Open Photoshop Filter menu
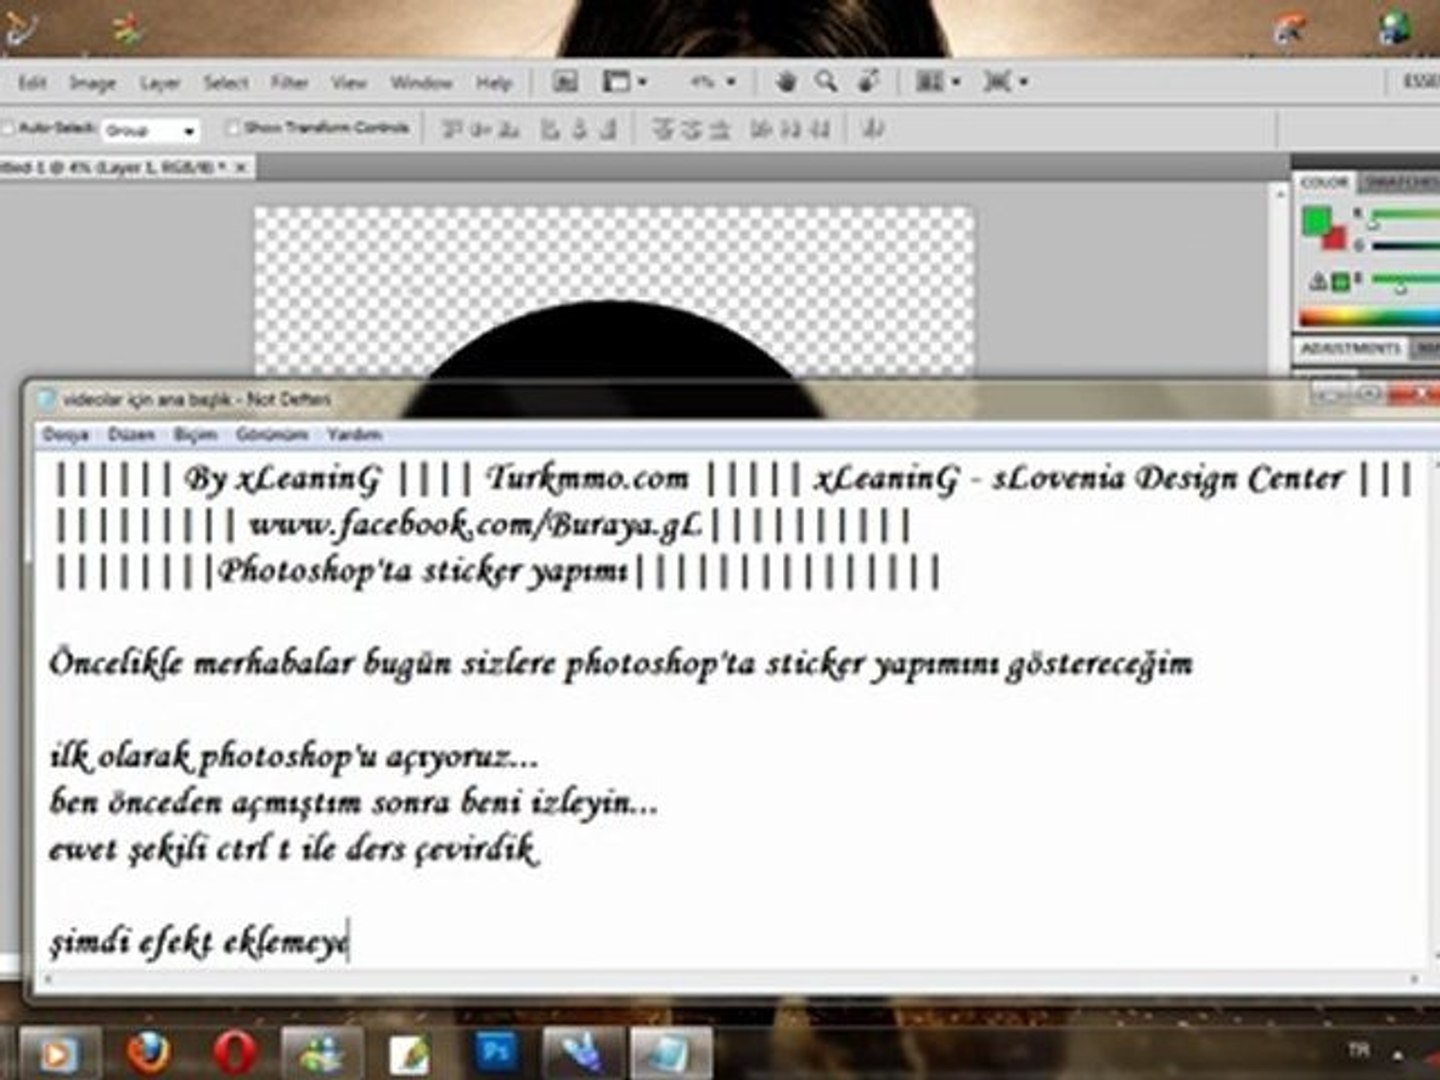 pyautogui.click(x=289, y=83)
